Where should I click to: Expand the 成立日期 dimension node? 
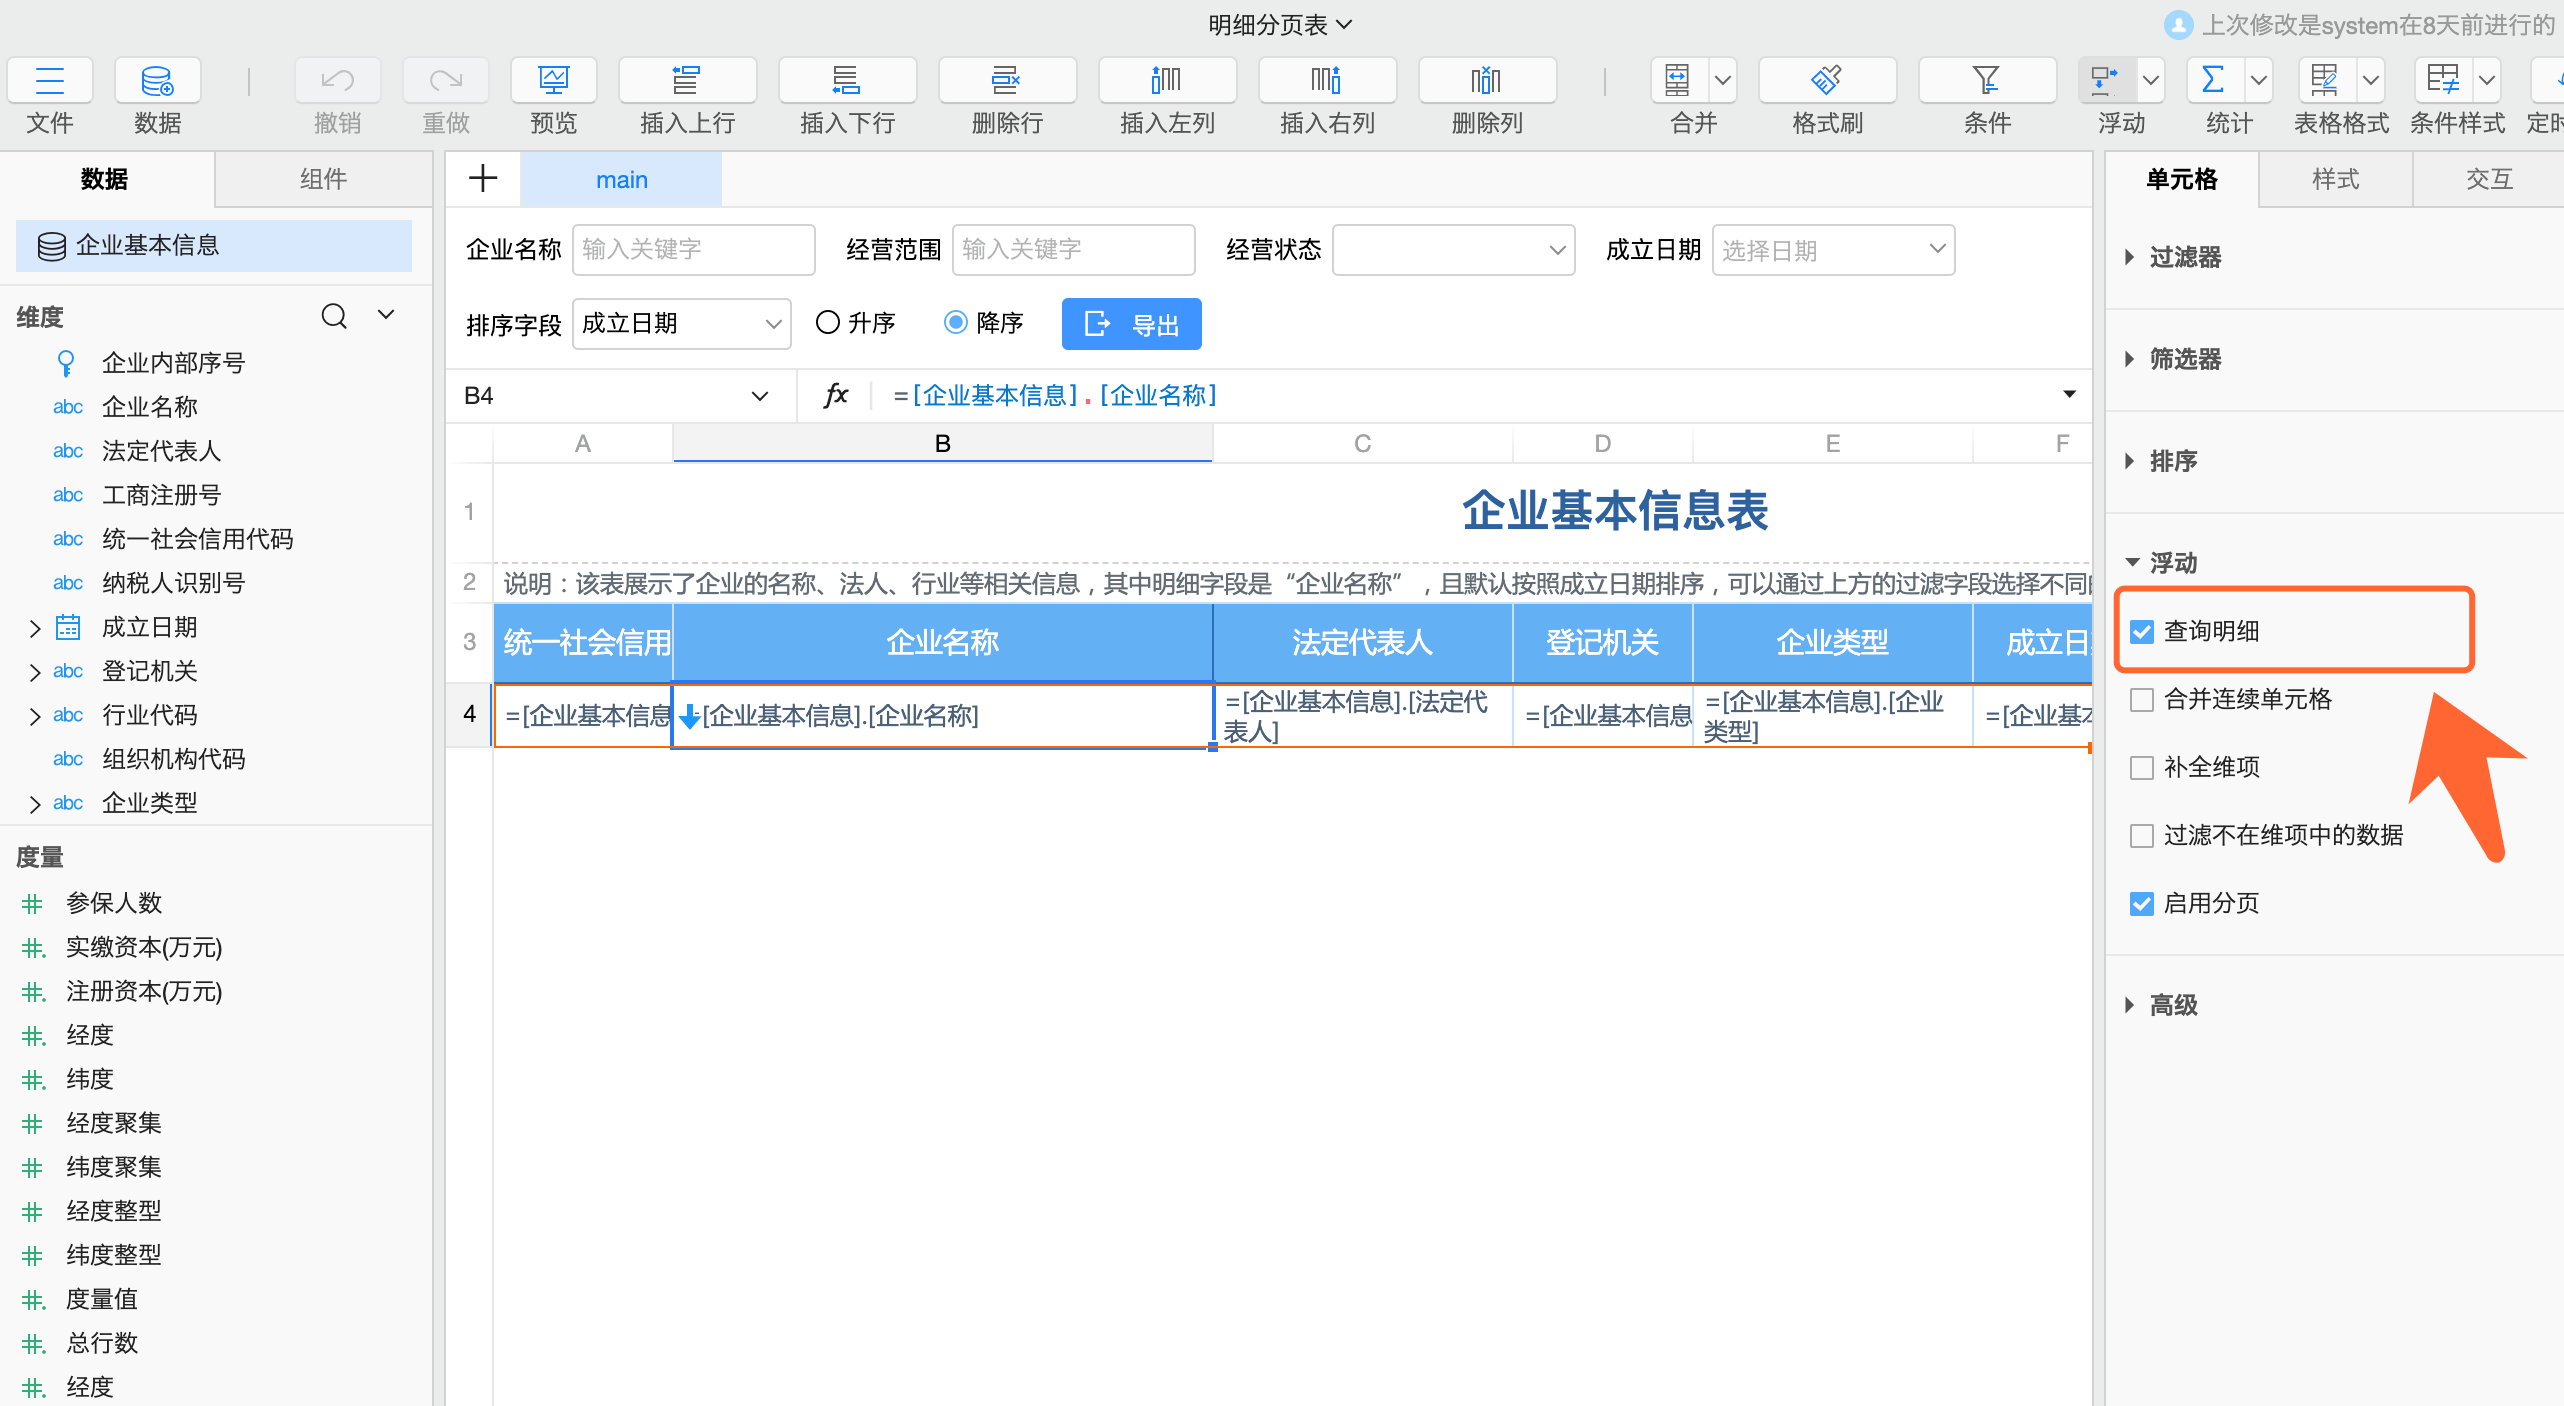pyautogui.click(x=35, y=628)
